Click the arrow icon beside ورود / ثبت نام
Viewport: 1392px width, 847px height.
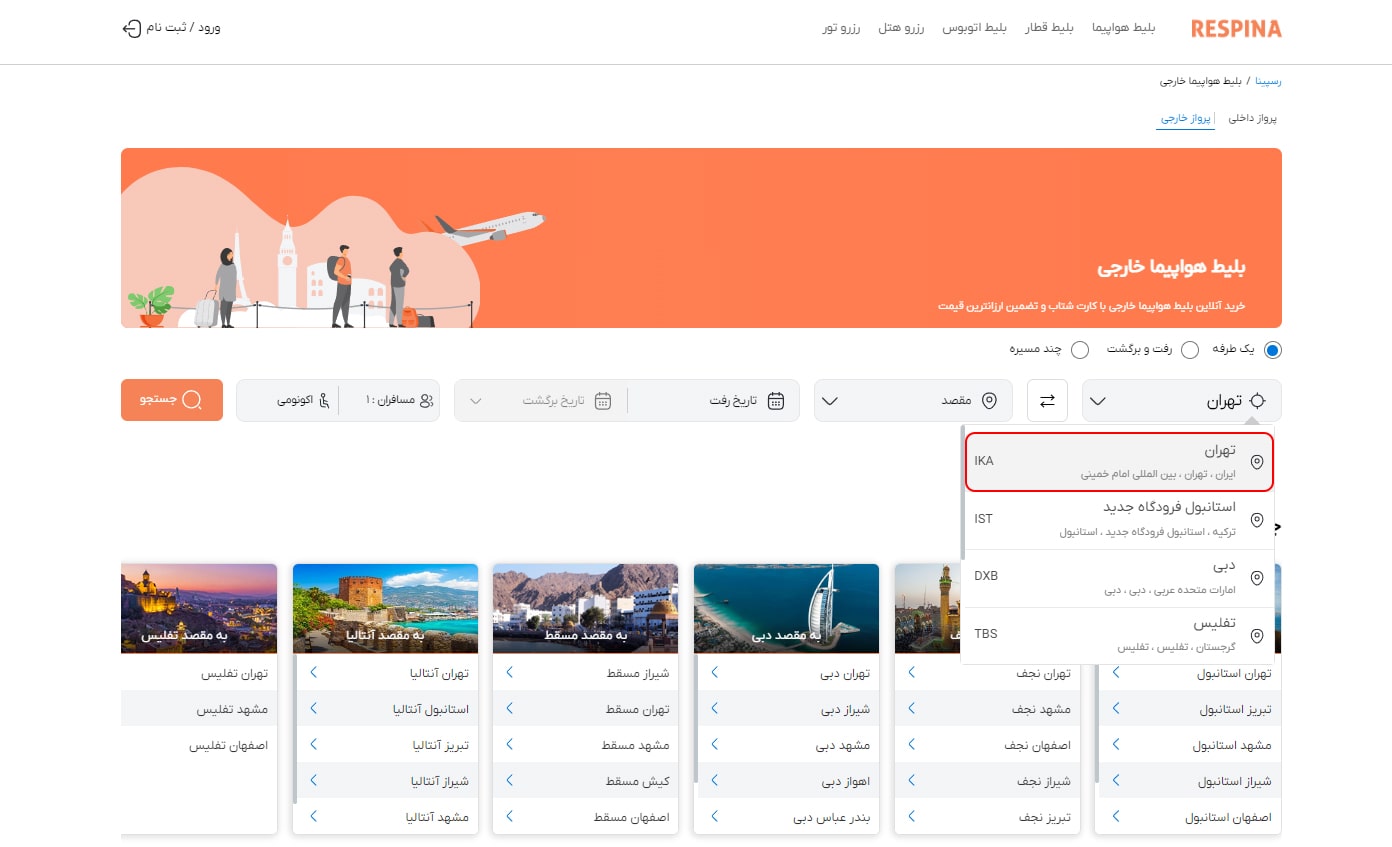pyautogui.click(x=131, y=29)
